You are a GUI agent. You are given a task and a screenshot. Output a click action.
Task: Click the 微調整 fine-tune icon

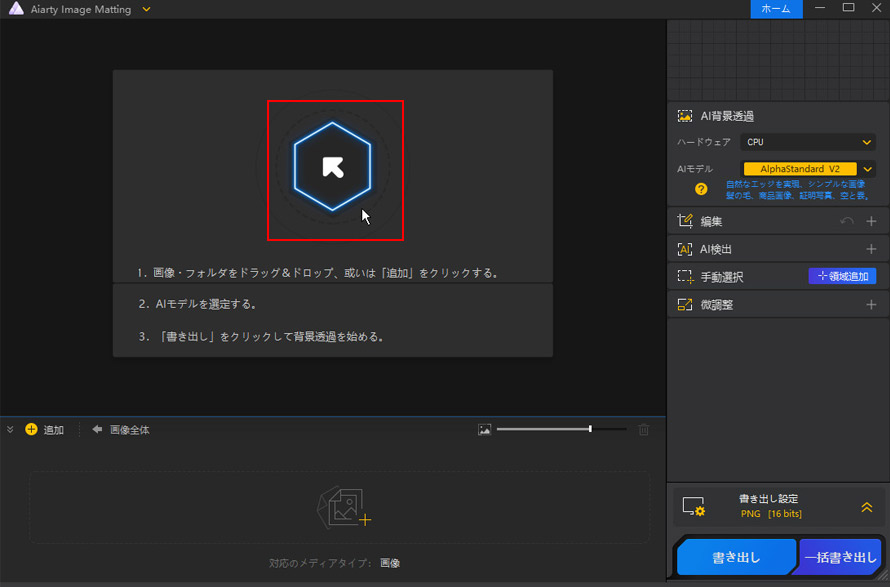tap(683, 304)
